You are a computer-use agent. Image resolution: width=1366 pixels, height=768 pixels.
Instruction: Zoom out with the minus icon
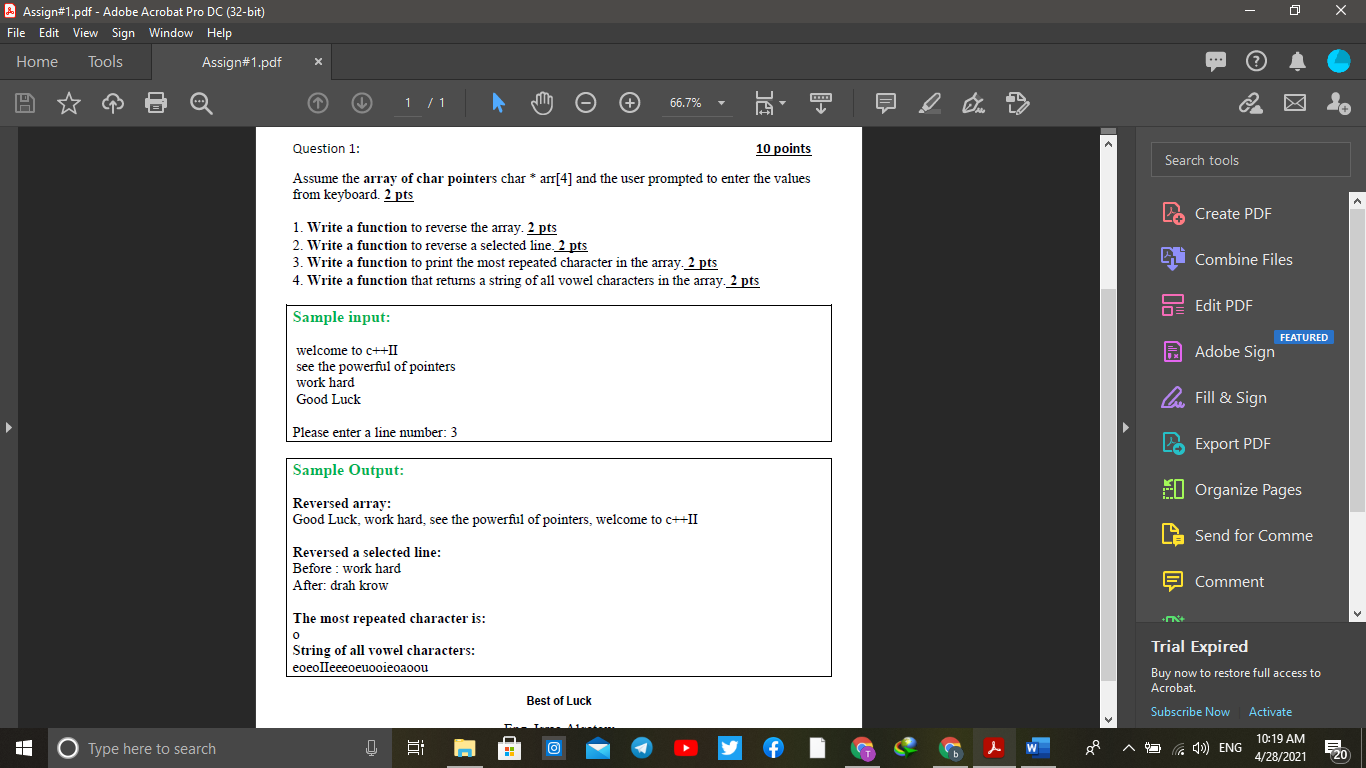586,103
